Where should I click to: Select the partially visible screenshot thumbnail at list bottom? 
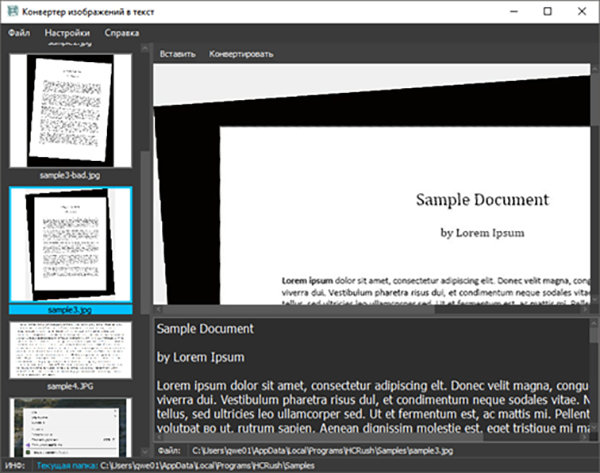[x=70, y=427]
